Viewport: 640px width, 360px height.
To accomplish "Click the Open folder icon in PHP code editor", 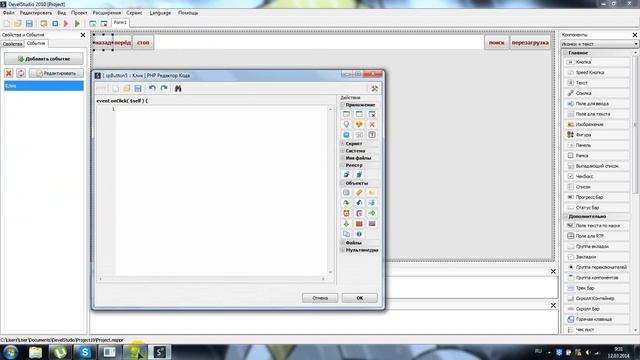I will pos(127,88).
